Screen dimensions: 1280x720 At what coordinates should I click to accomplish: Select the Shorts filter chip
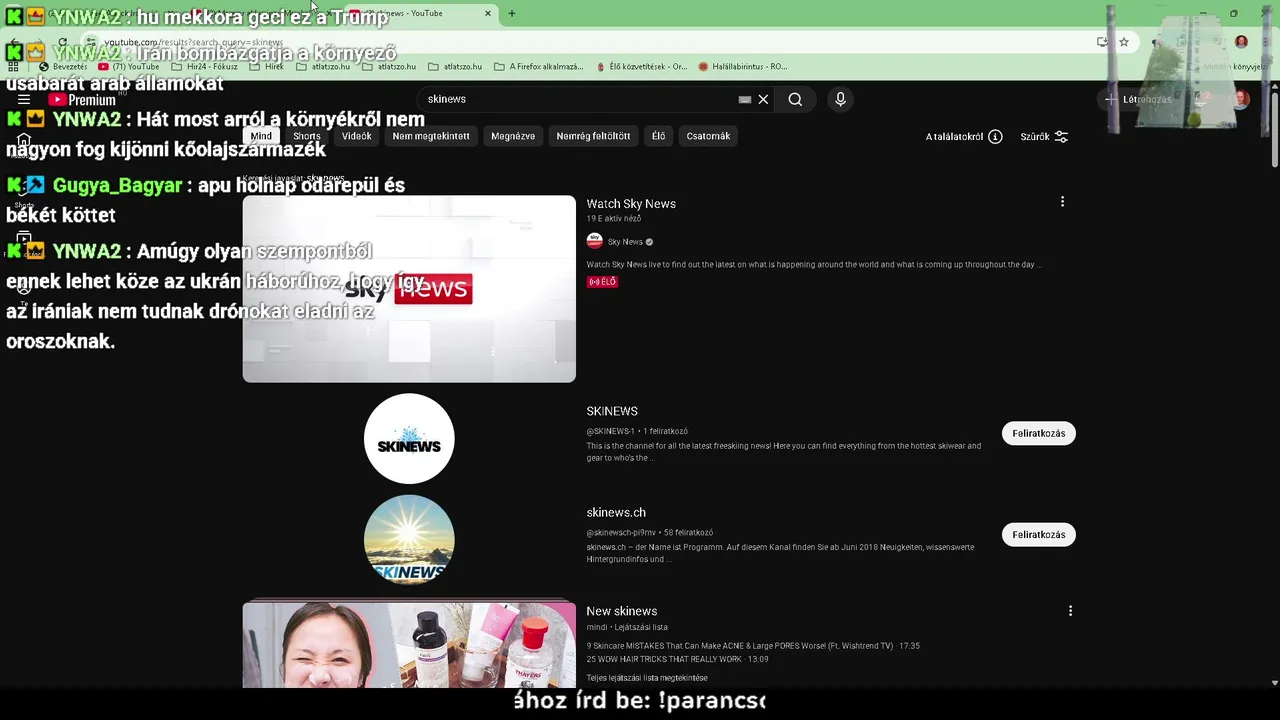307,136
